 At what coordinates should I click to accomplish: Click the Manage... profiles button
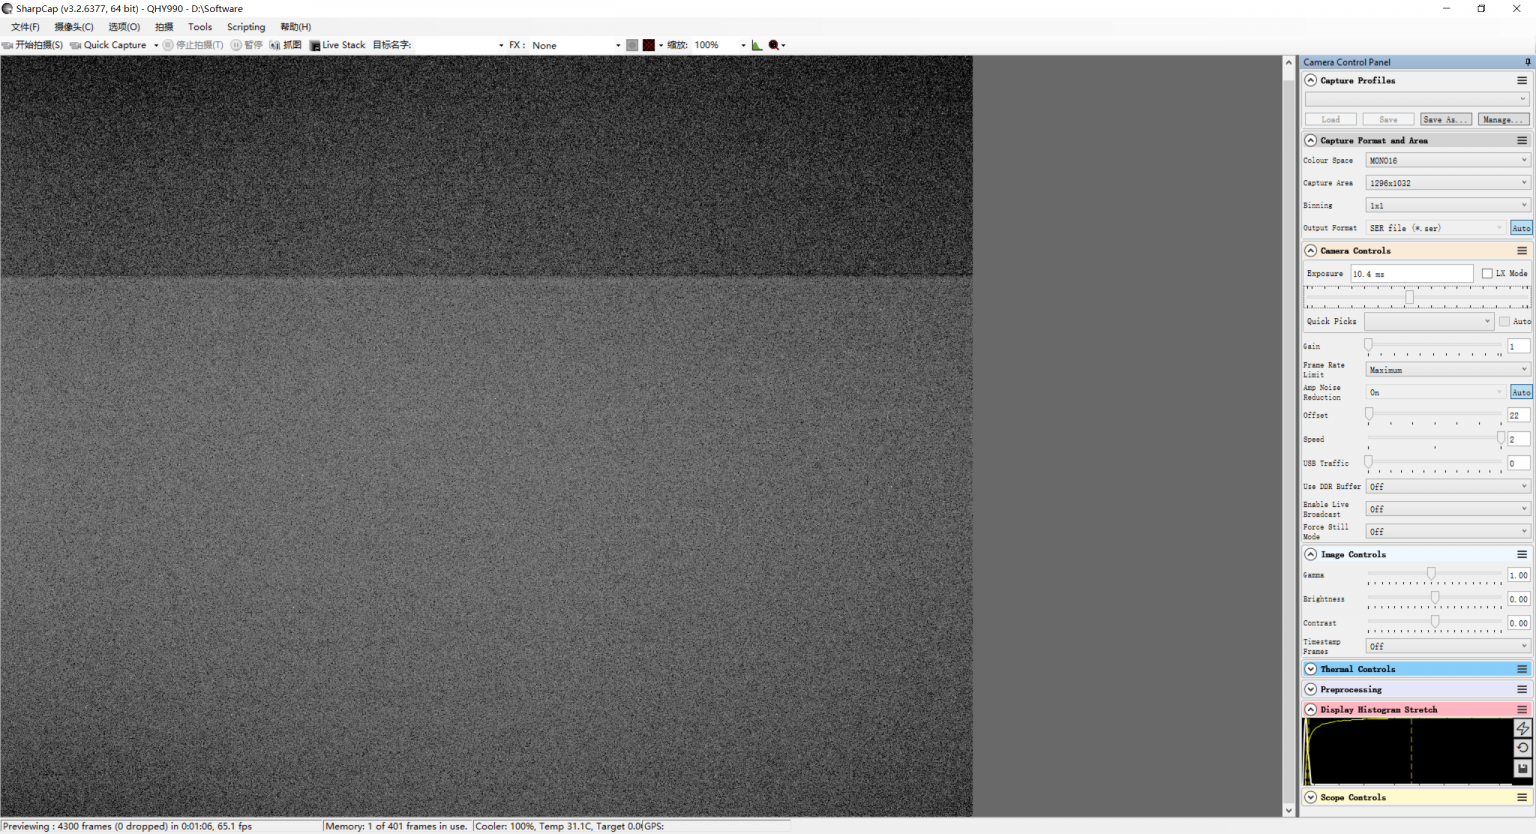pyautogui.click(x=1503, y=119)
